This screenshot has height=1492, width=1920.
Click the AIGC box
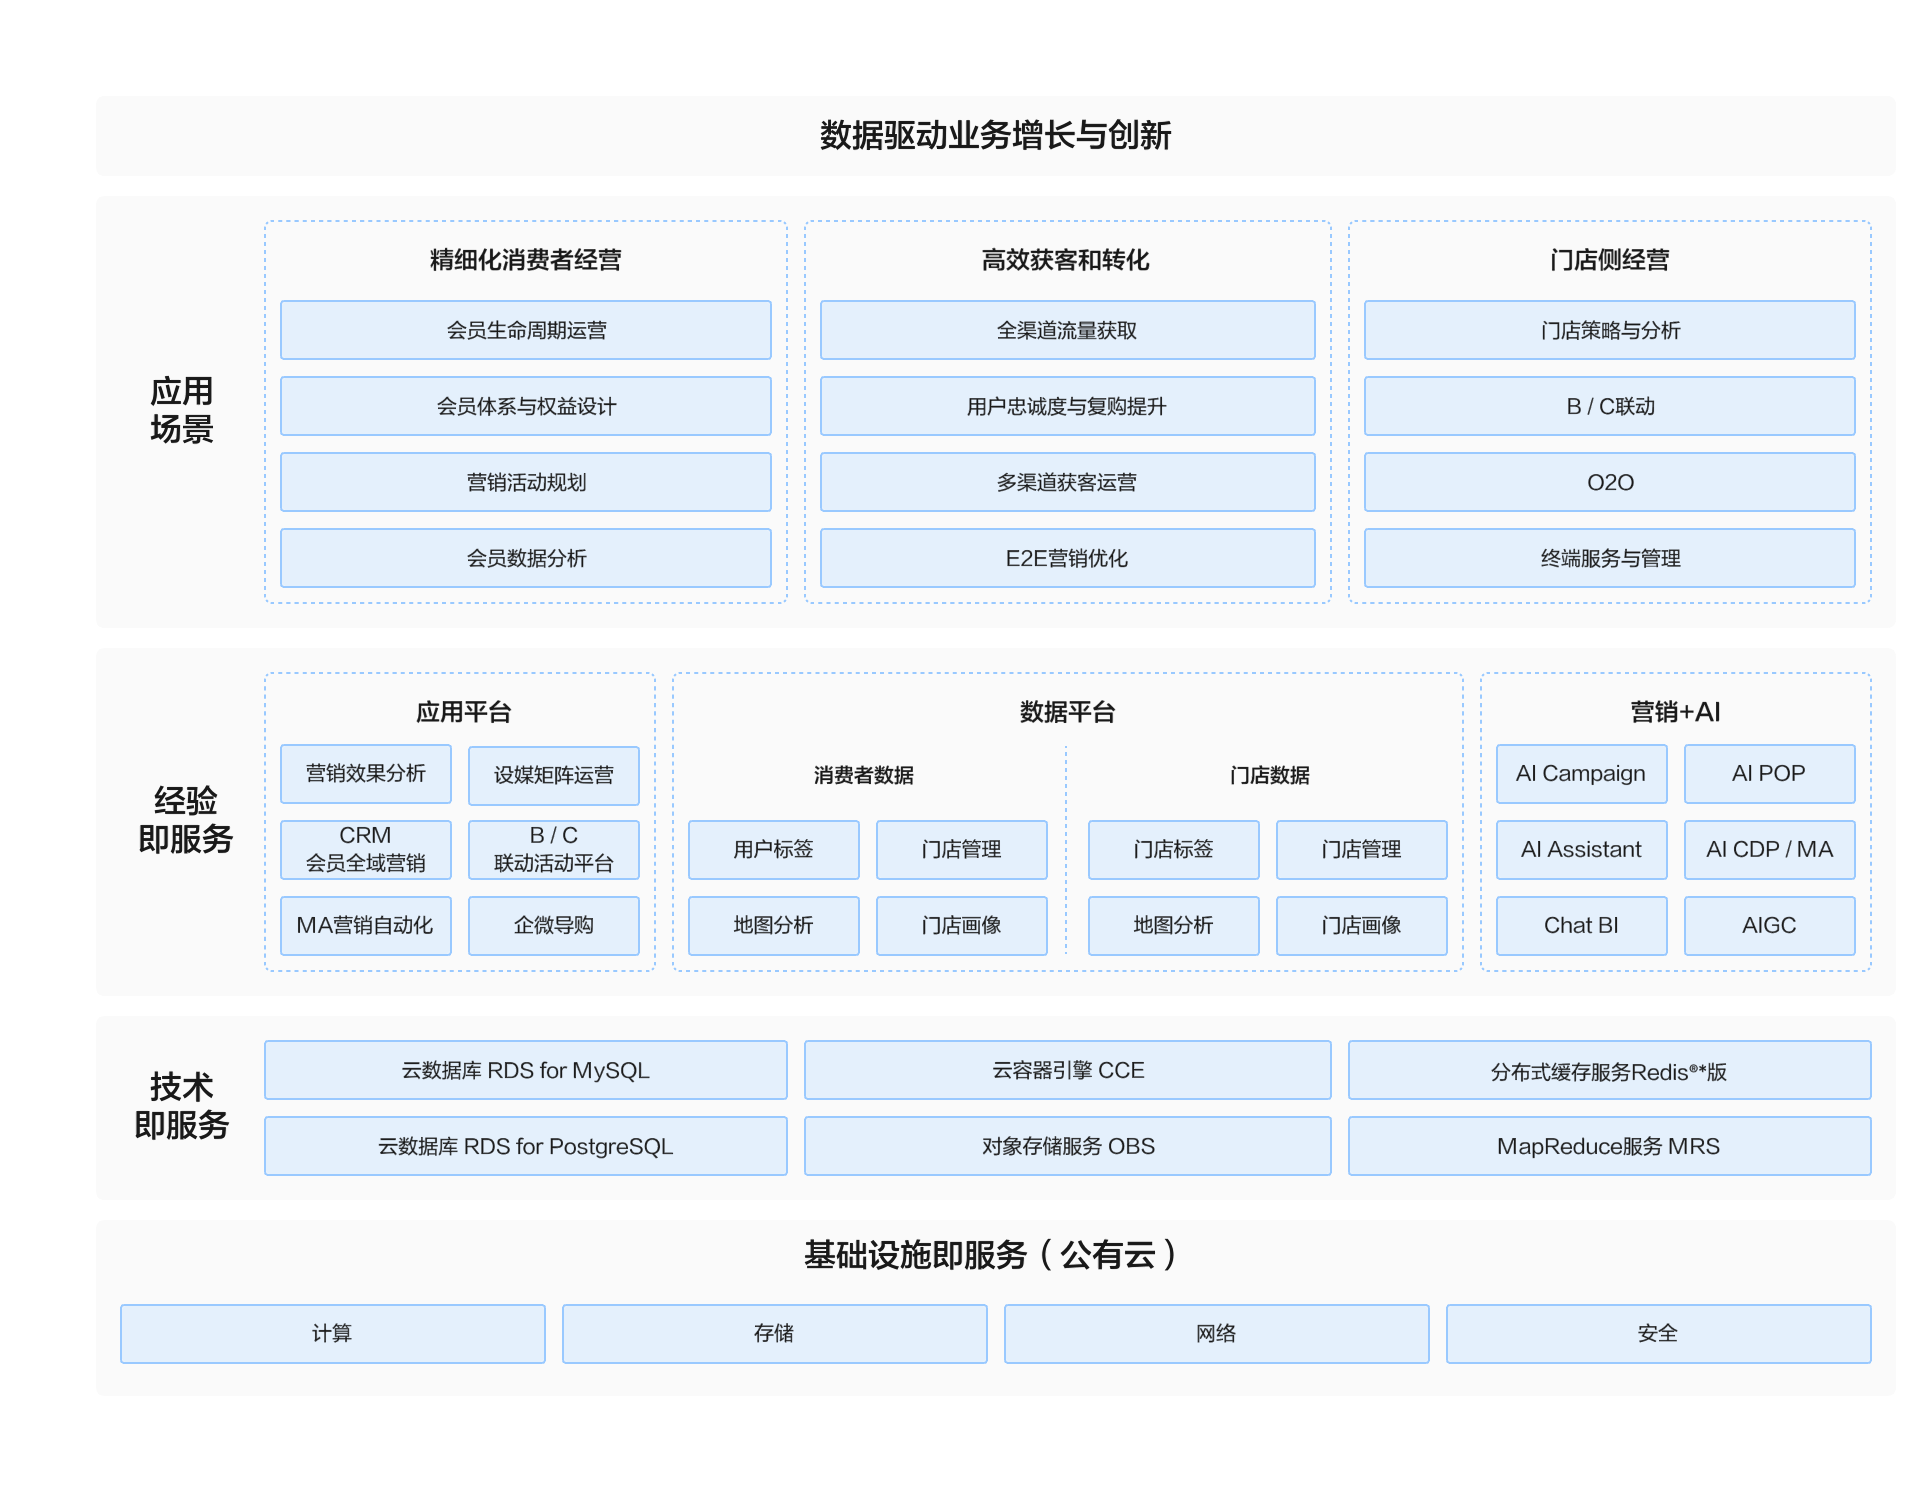[1770, 926]
